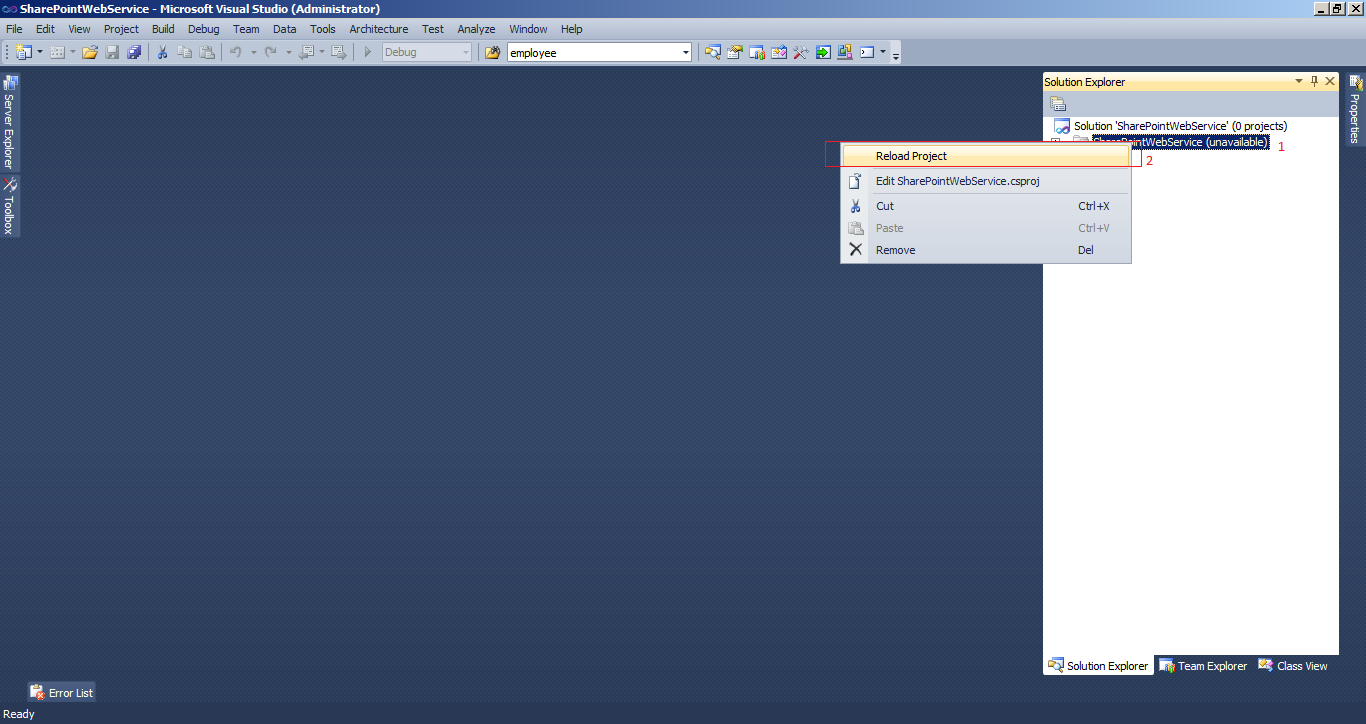This screenshot has height=724, width=1366.
Task: Click the Start Debugging play icon
Action: point(368,52)
